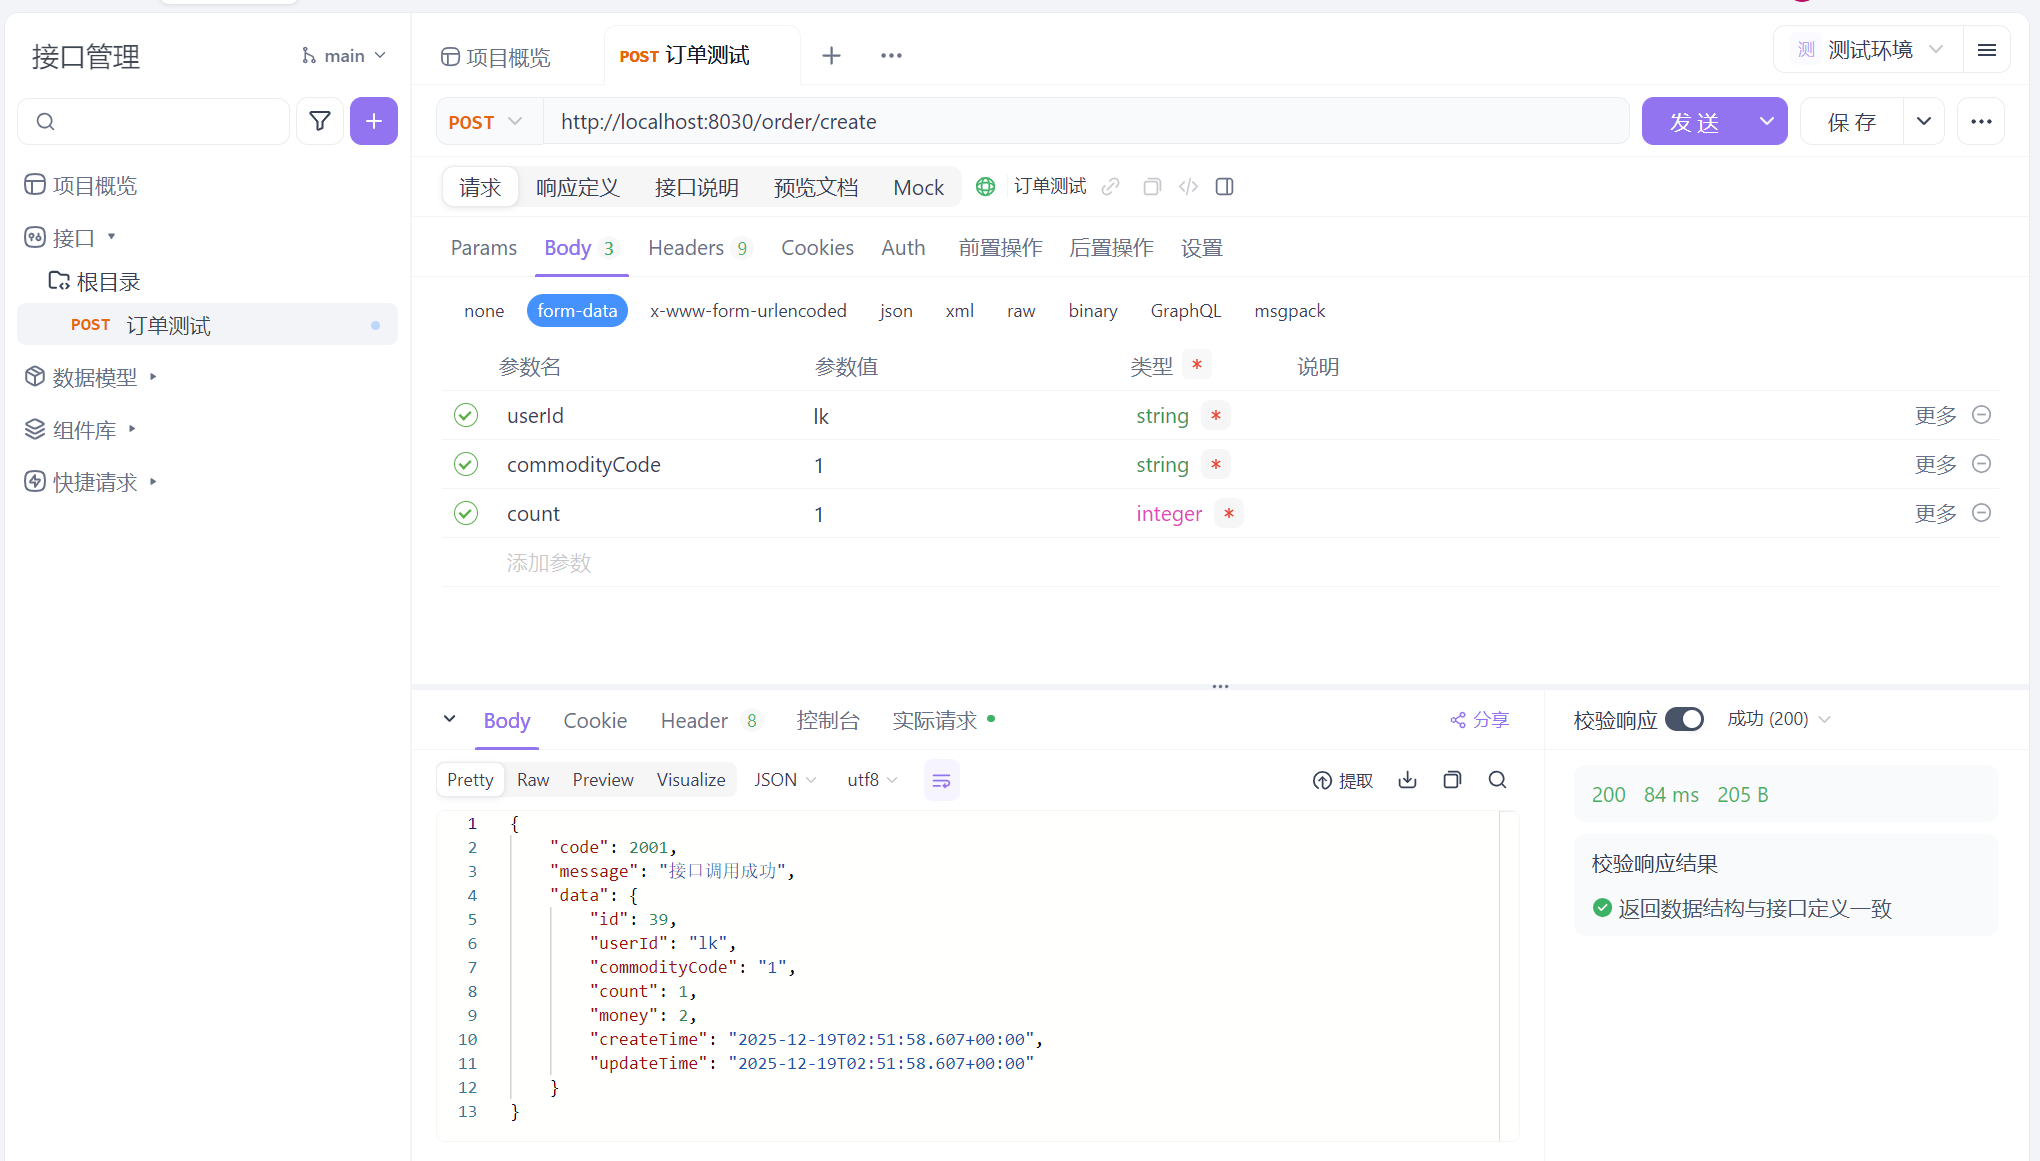Viewport: 2040px width, 1161px height.
Task: Click the filter icon in sidebar
Action: 320,121
